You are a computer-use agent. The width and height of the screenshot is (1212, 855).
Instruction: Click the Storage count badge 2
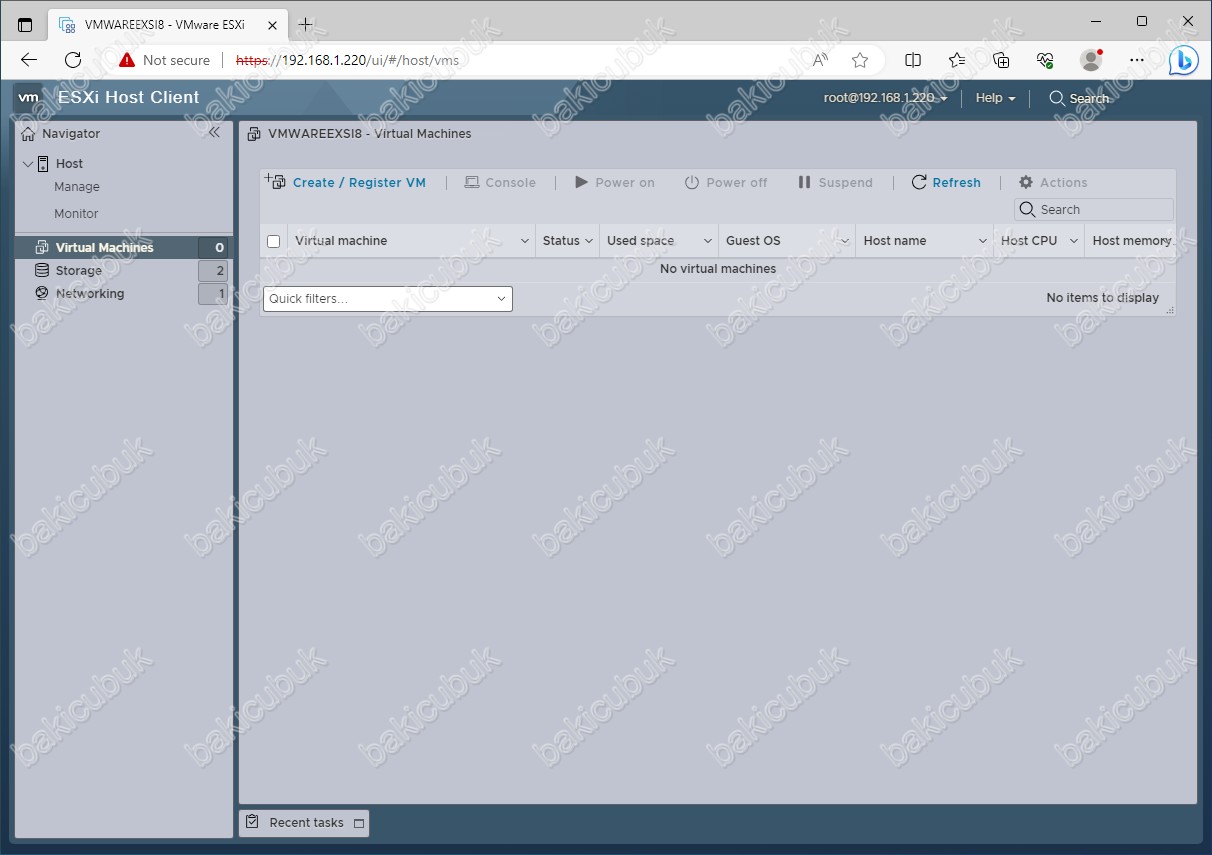pyautogui.click(x=213, y=271)
